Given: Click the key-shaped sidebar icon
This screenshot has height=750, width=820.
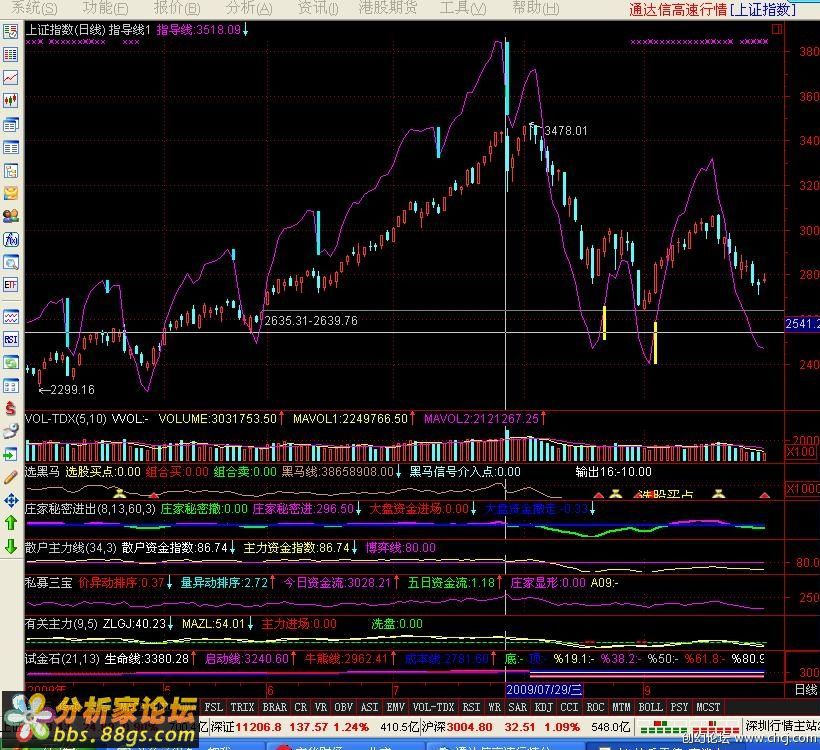Looking at the screenshot, I should point(10,431).
